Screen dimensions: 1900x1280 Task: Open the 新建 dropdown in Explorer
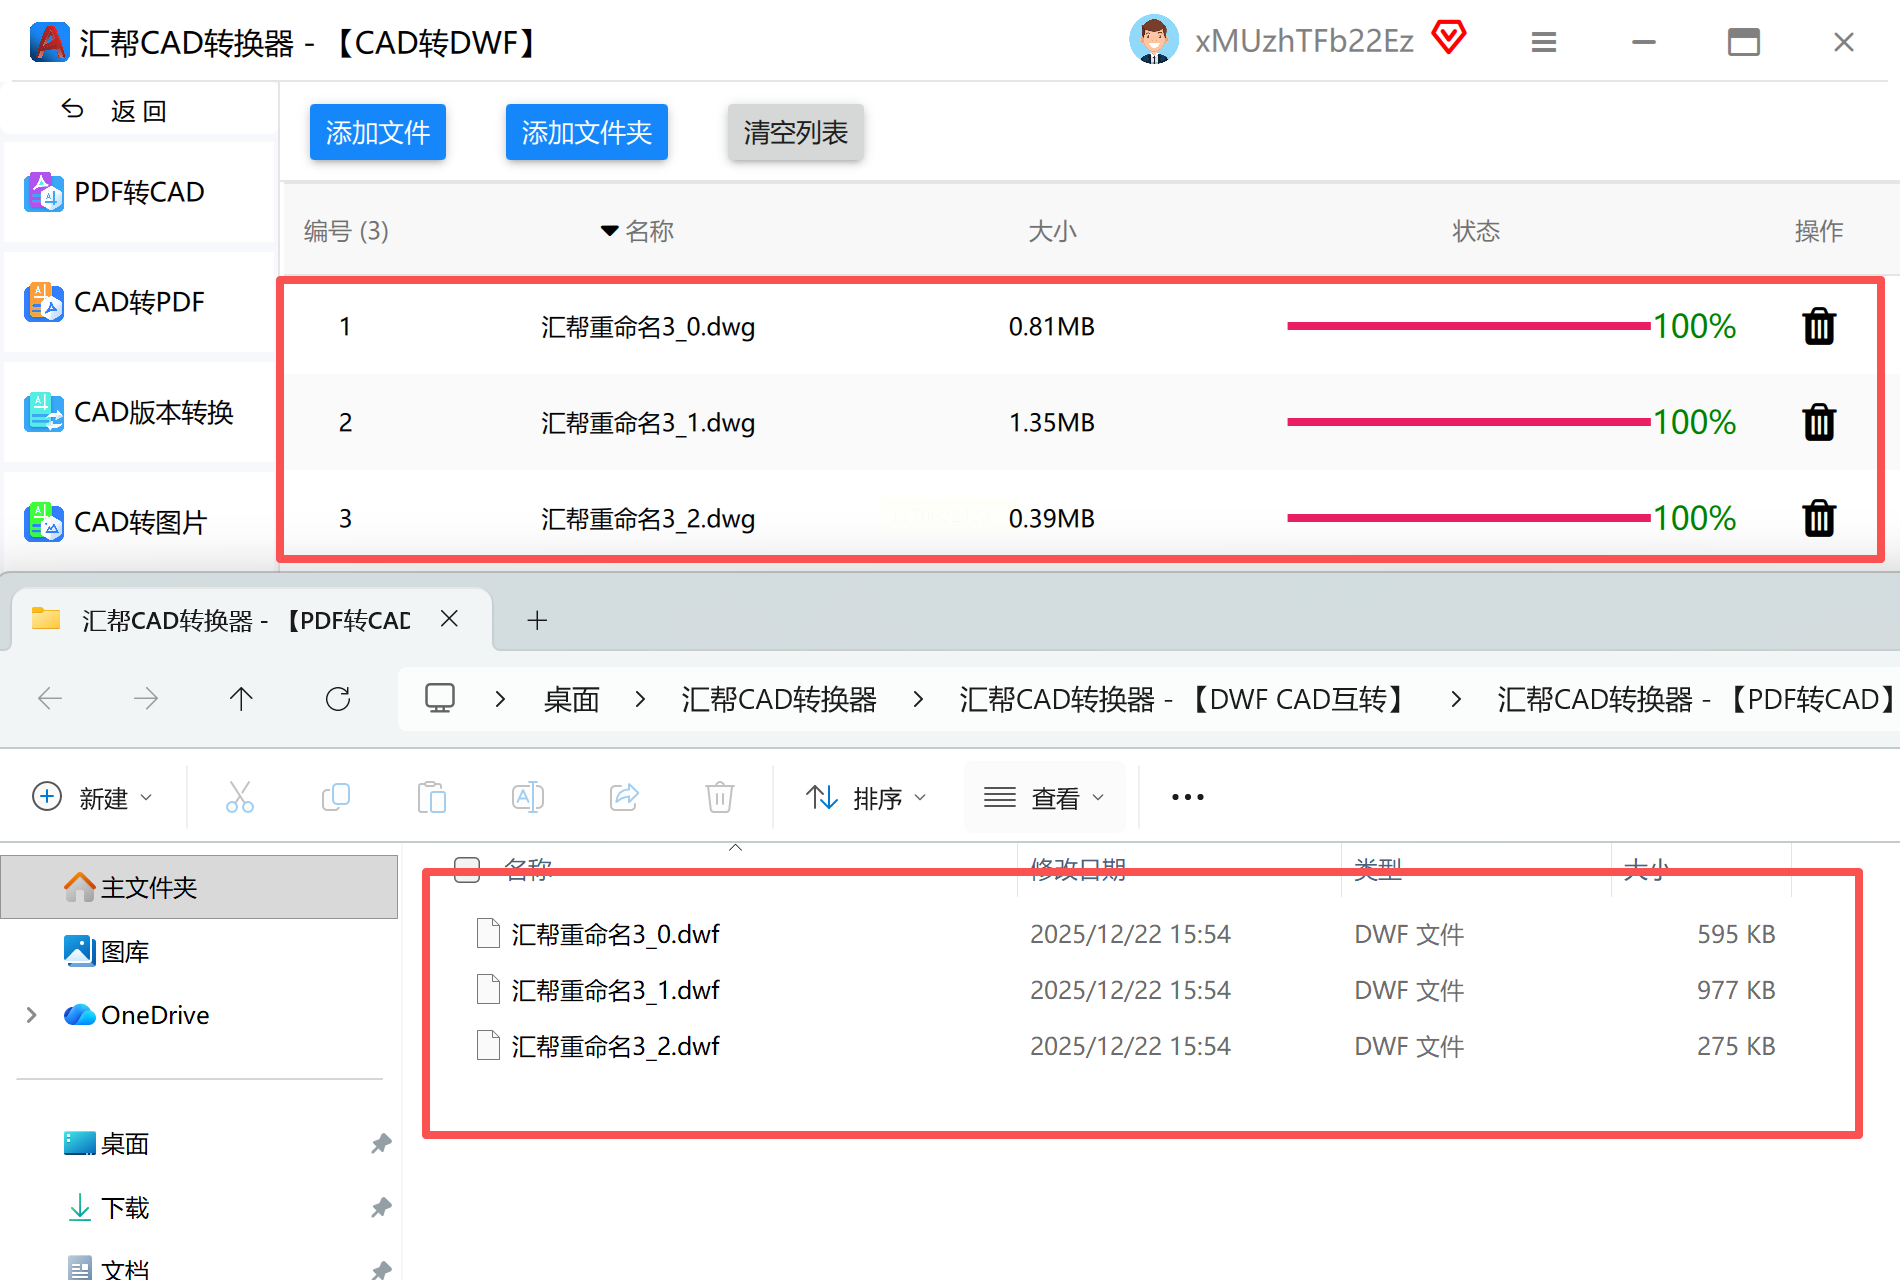pyautogui.click(x=92, y=797)
